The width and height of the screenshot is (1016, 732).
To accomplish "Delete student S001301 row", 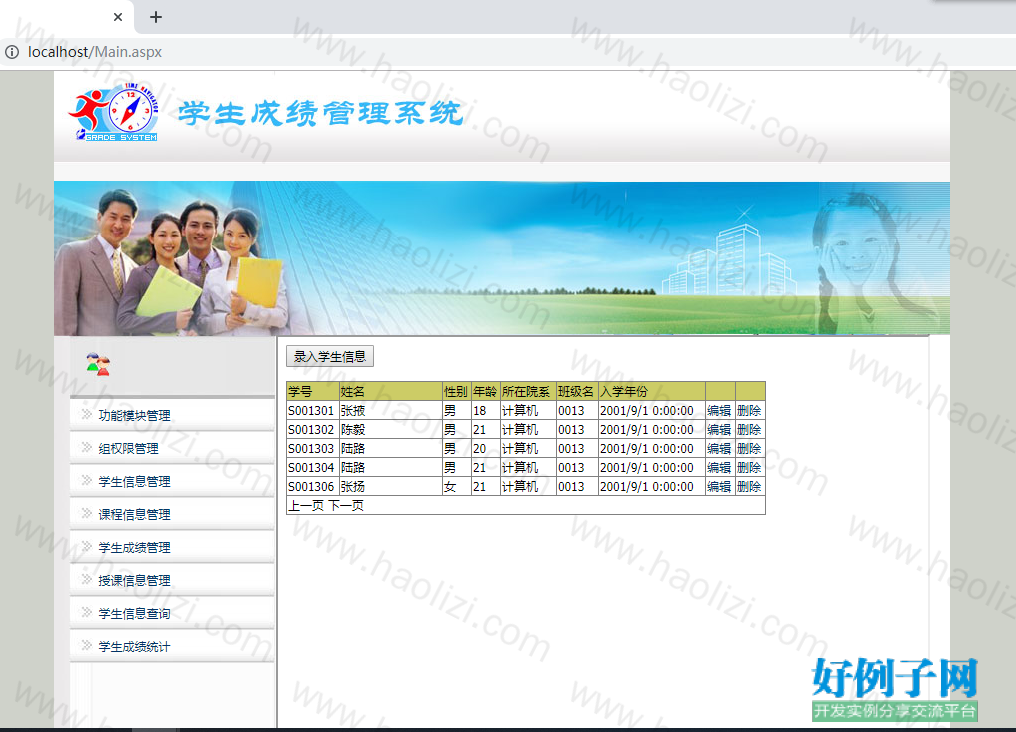I will pos(749,411).
